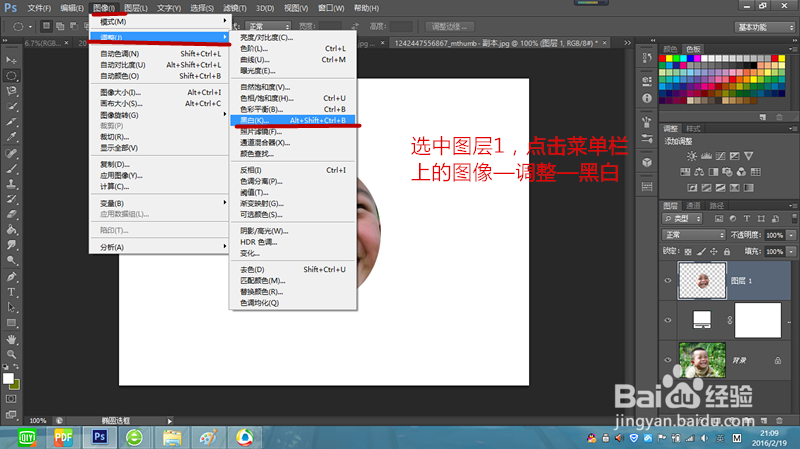The height and width of the screenshot is (449, 800).
Task: Toggle lock image pixels brush icon
Action: (x=702, y=252)
